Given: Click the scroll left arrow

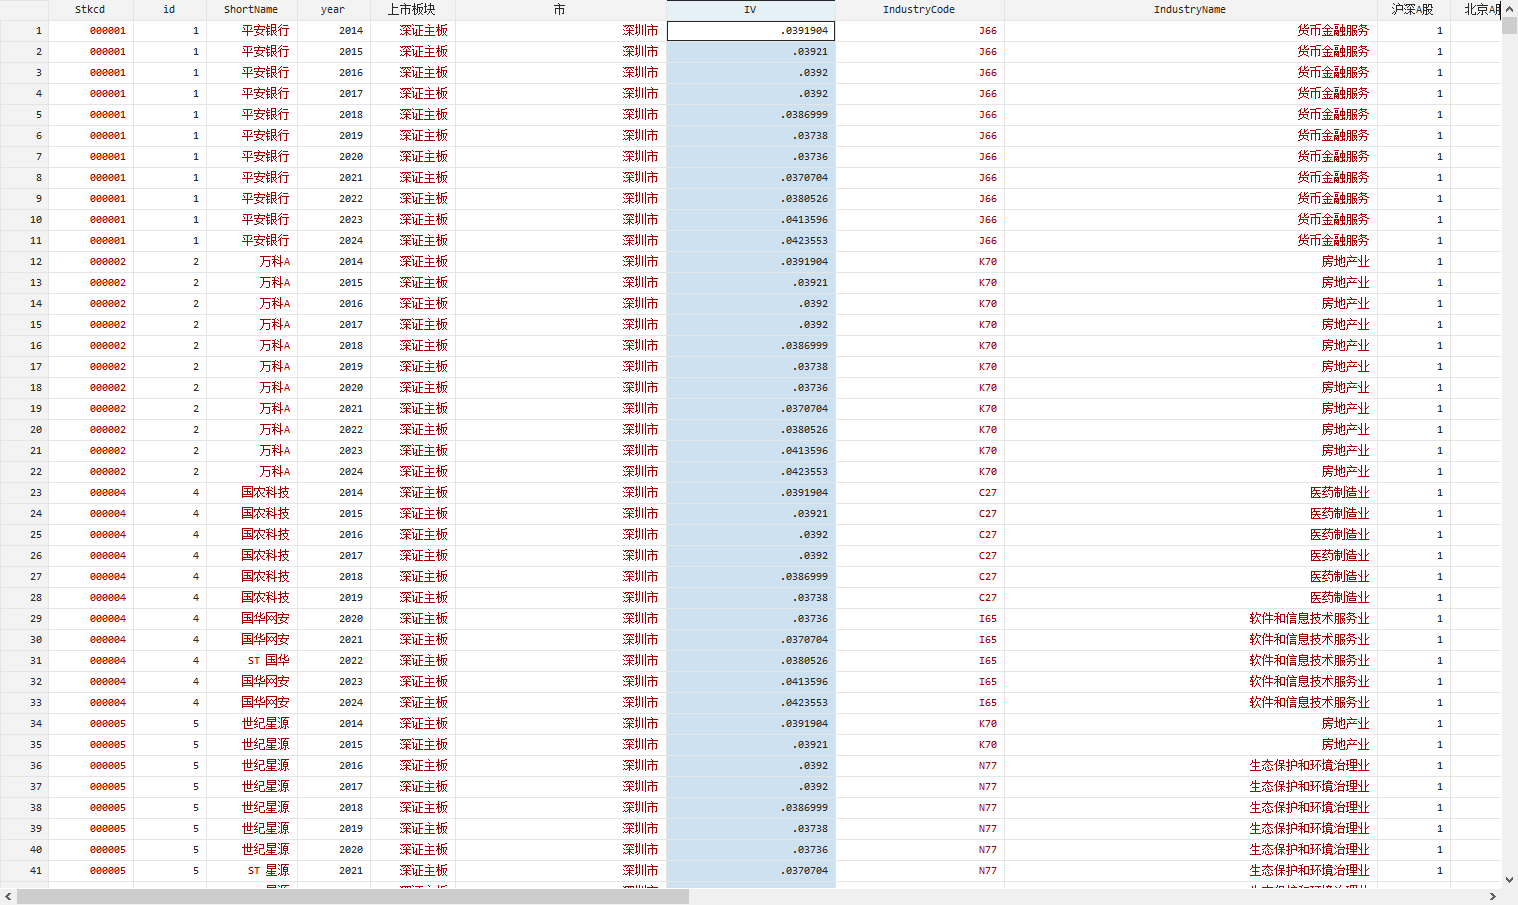Looking at the screenshot, I should point(8,897).
